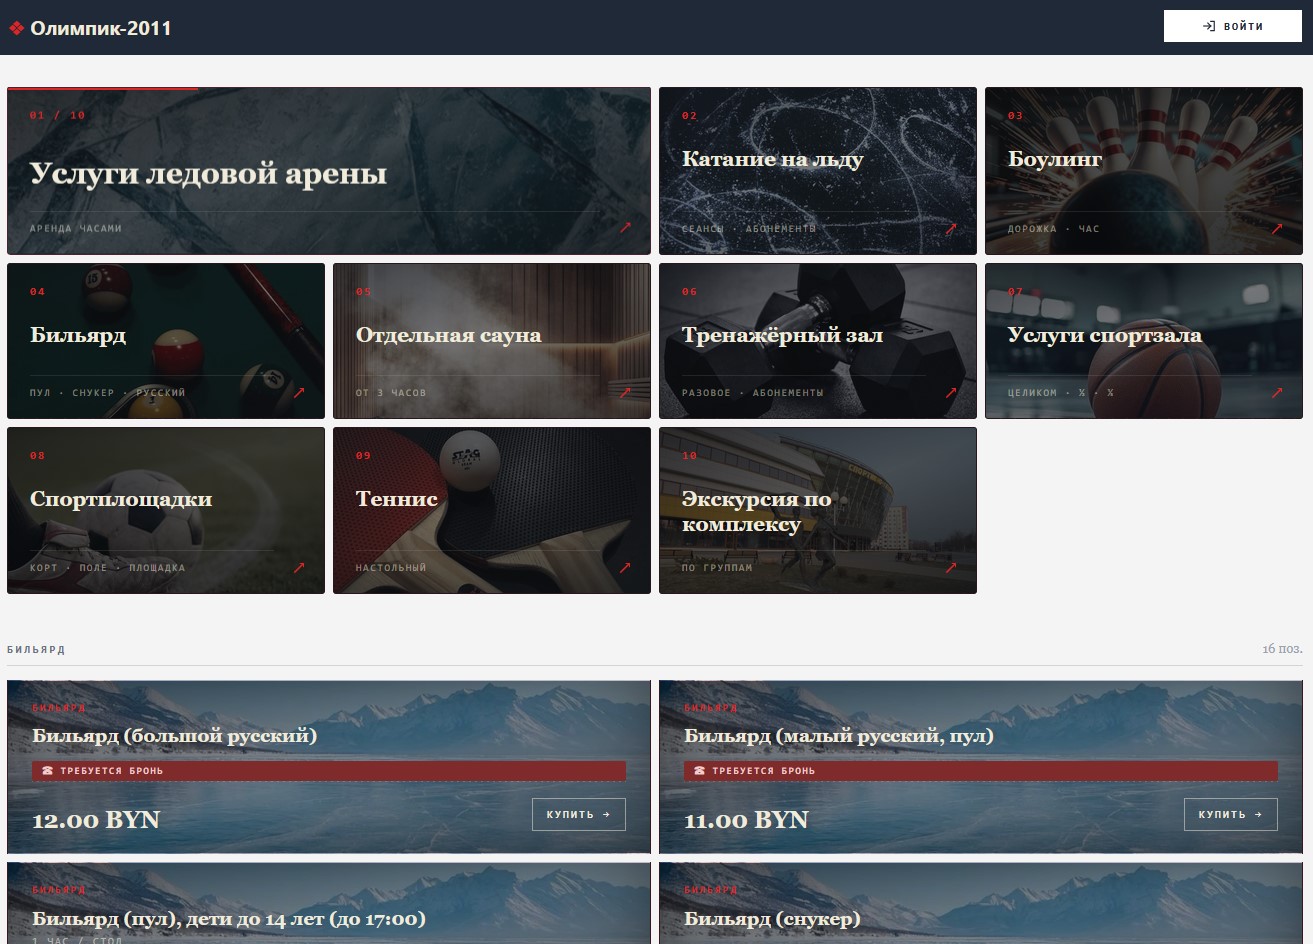Viewport: 1313px width, 944px height.
Task: Open the Теннис category card
Action: point(492,510)
